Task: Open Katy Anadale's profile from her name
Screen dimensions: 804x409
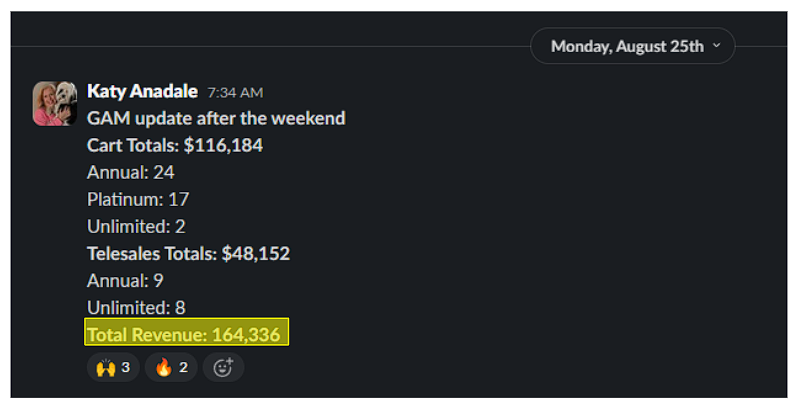Action: 143,91
